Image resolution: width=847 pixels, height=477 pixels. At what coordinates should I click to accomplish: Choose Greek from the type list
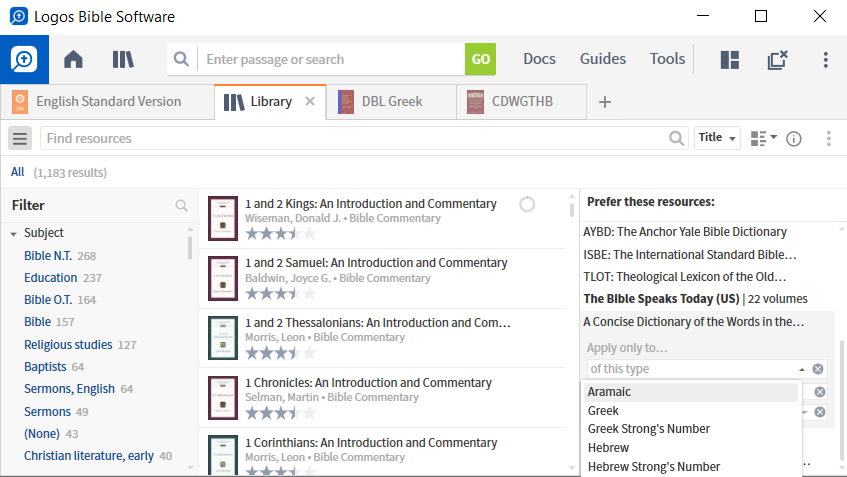[x=690, y=411]
